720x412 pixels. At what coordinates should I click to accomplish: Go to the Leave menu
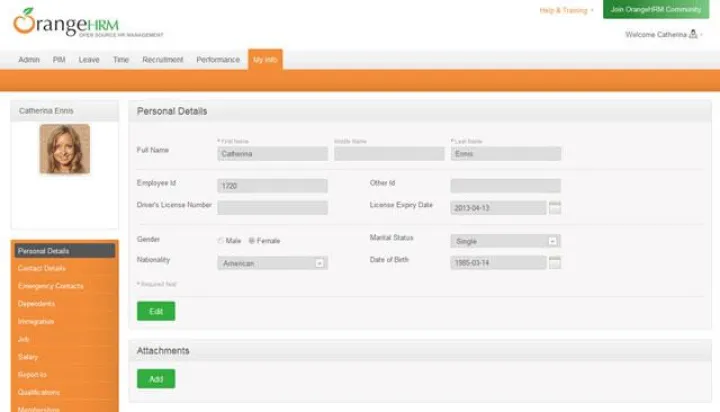(x=89, y=60)
